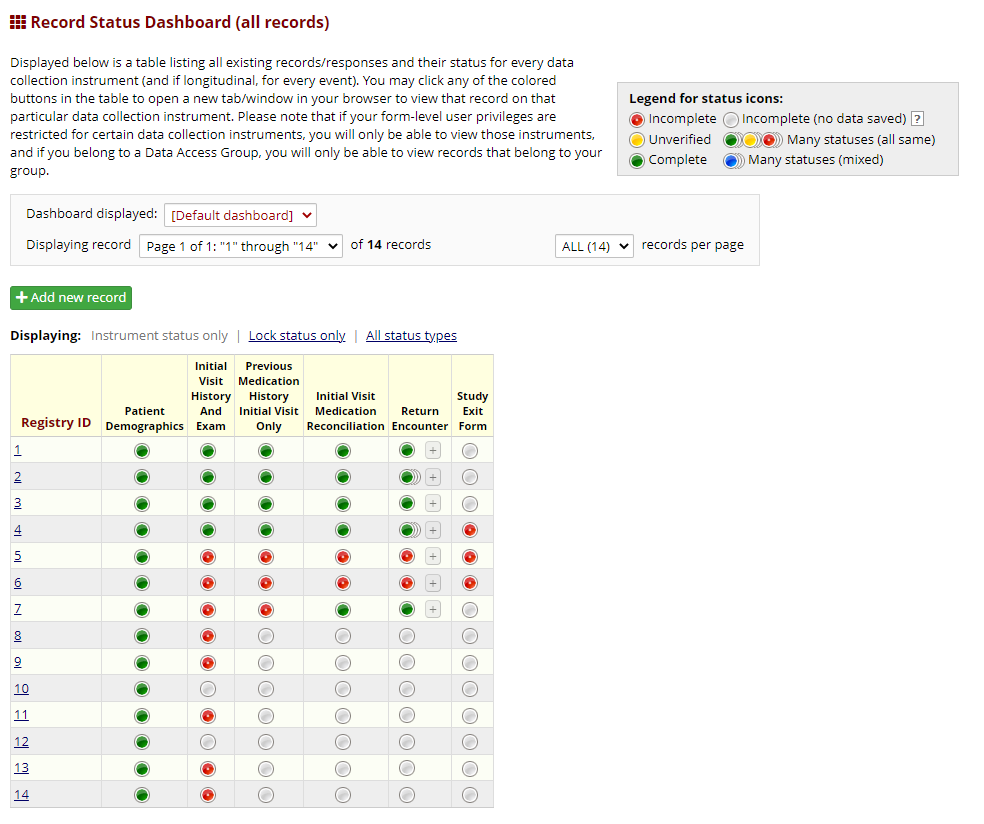Add Return Encounter instance for record 1
This screenshot has height=824, width=984.
[x=433, y=451]
